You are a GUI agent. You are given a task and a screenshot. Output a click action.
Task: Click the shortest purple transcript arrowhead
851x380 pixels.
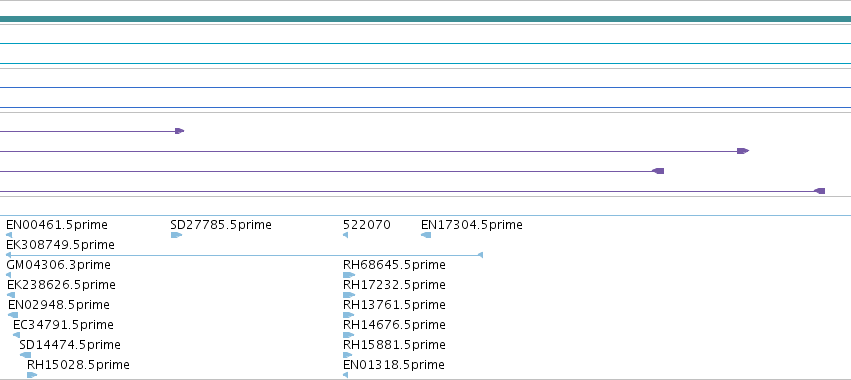tap(180, 131)
